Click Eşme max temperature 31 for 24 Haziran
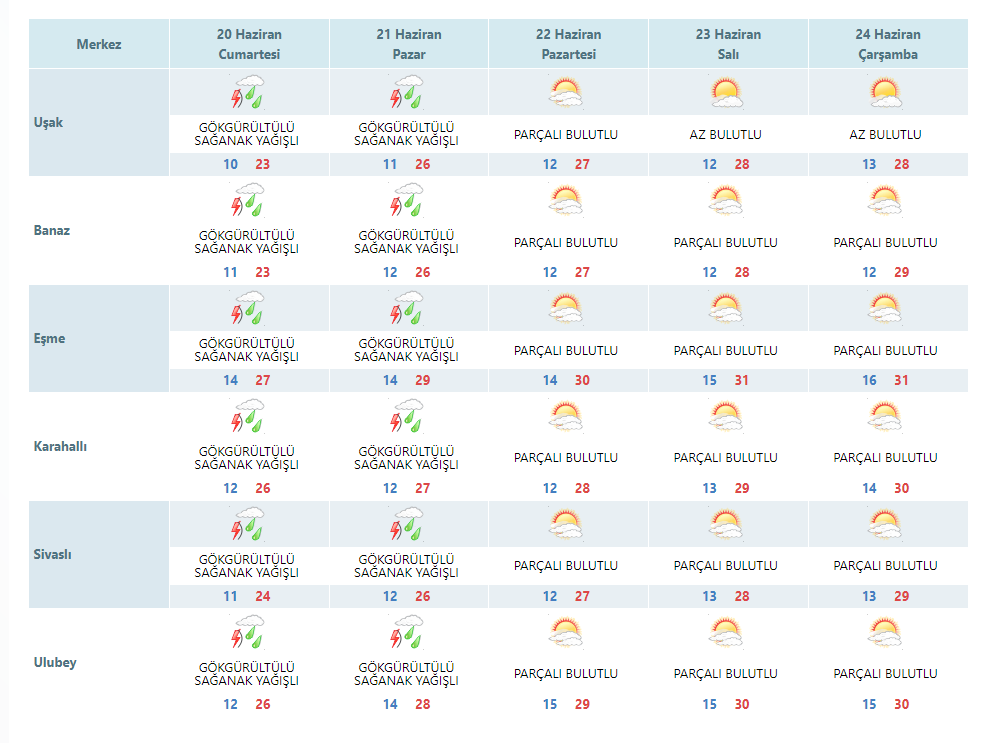This screenshot has width=981, height=743. coord(901,380)
